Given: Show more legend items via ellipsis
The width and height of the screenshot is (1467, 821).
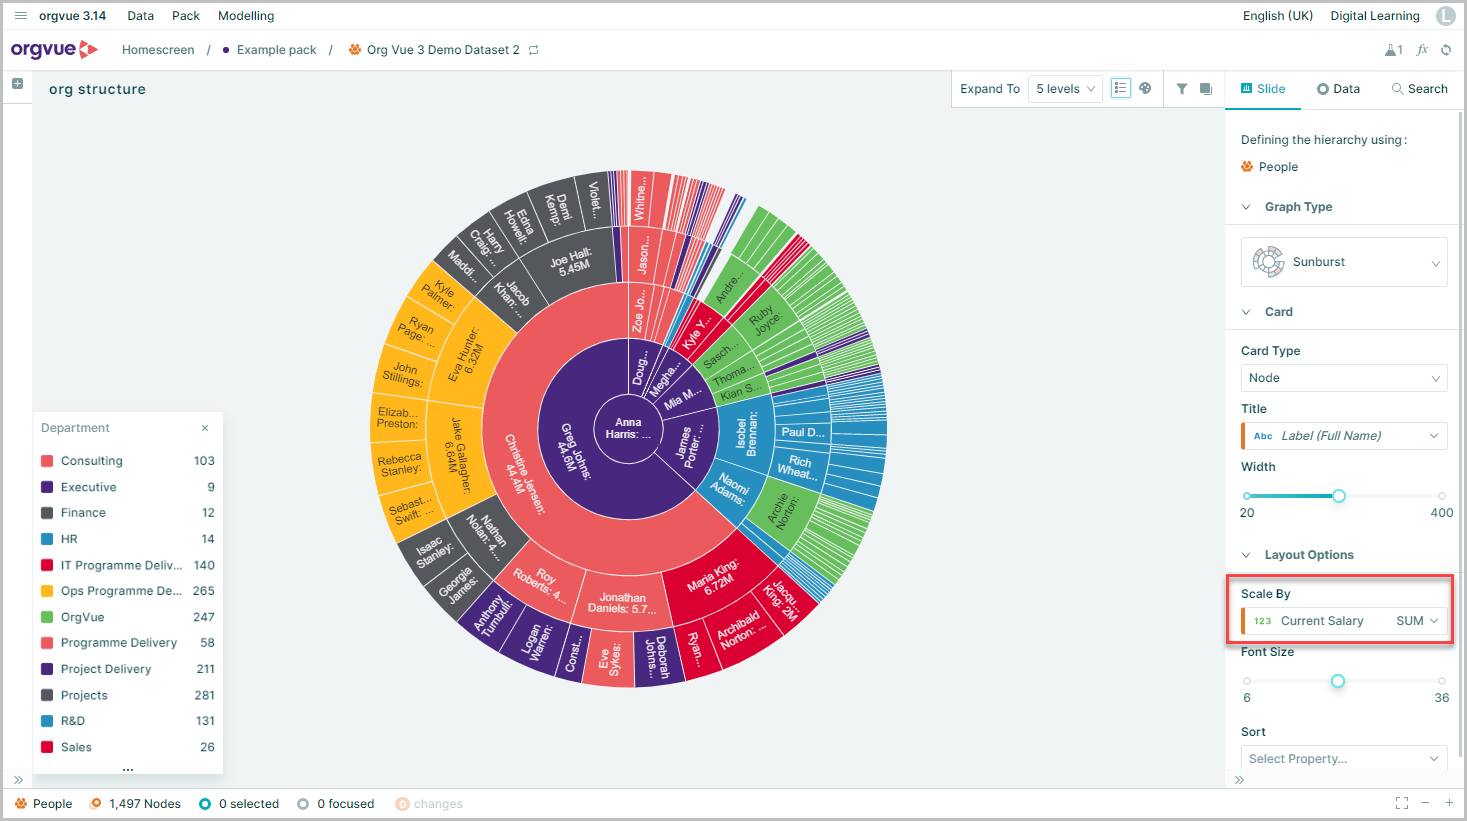Looking at the screenshot, I should coord(128,769).
